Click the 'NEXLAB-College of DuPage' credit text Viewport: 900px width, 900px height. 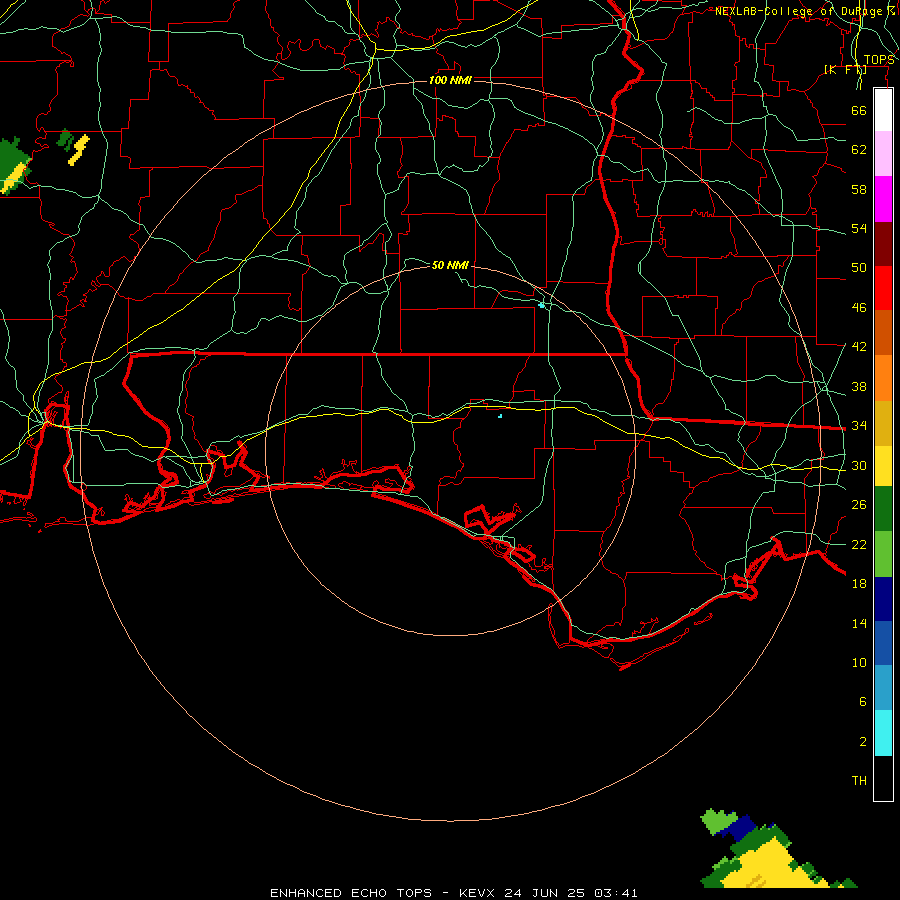pos(798,11)
